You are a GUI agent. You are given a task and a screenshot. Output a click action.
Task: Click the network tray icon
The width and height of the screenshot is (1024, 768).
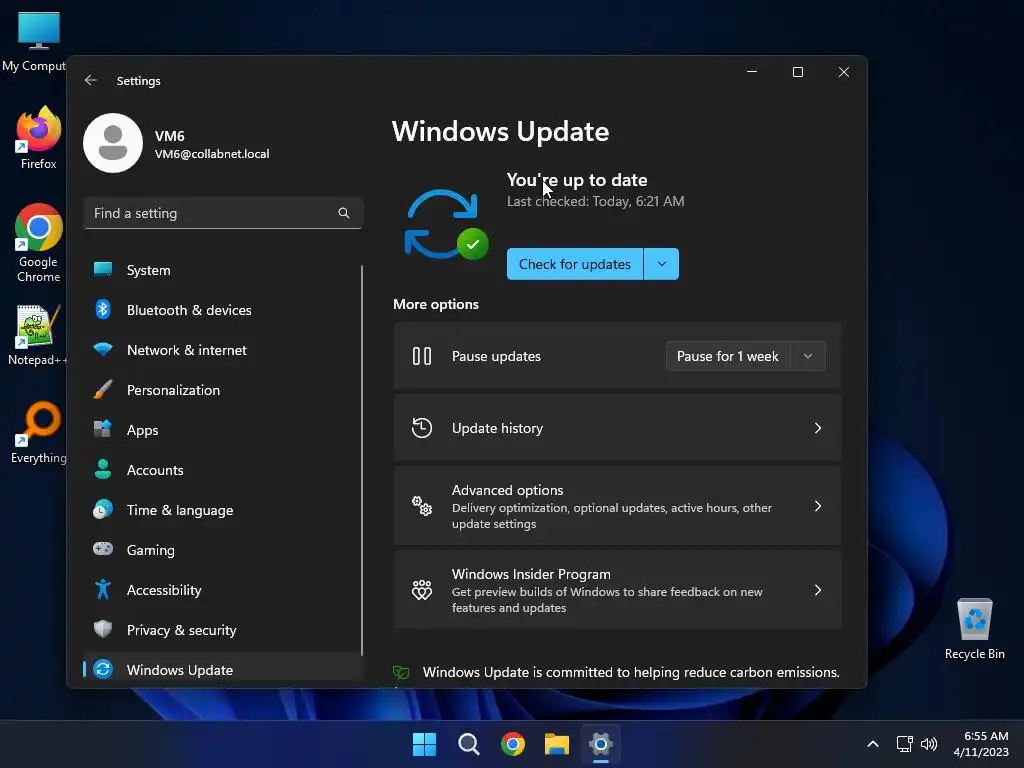point(904,744)
